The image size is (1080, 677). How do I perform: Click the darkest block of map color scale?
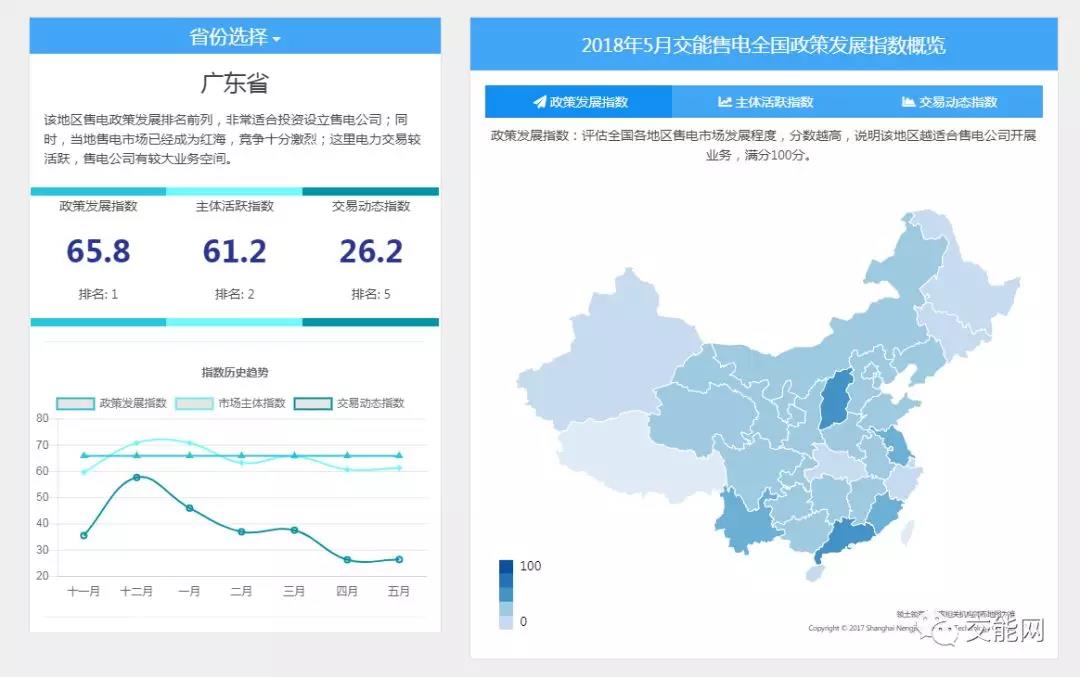(506, 566)
